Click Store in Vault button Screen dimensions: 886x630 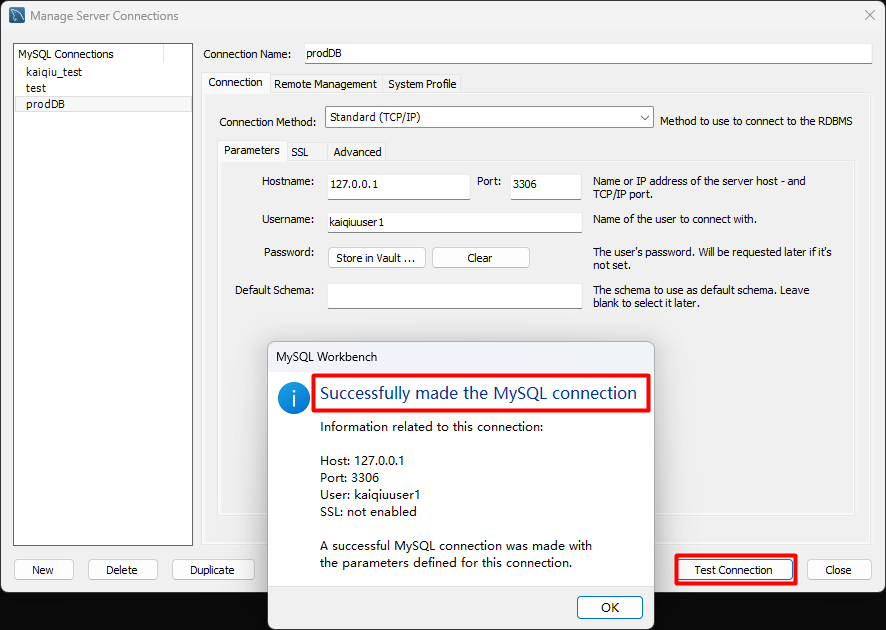[x=376, y=258]
